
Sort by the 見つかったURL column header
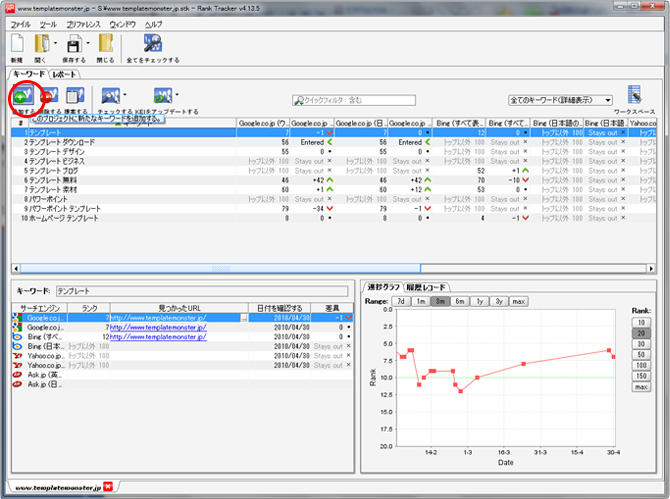point(179,308)
